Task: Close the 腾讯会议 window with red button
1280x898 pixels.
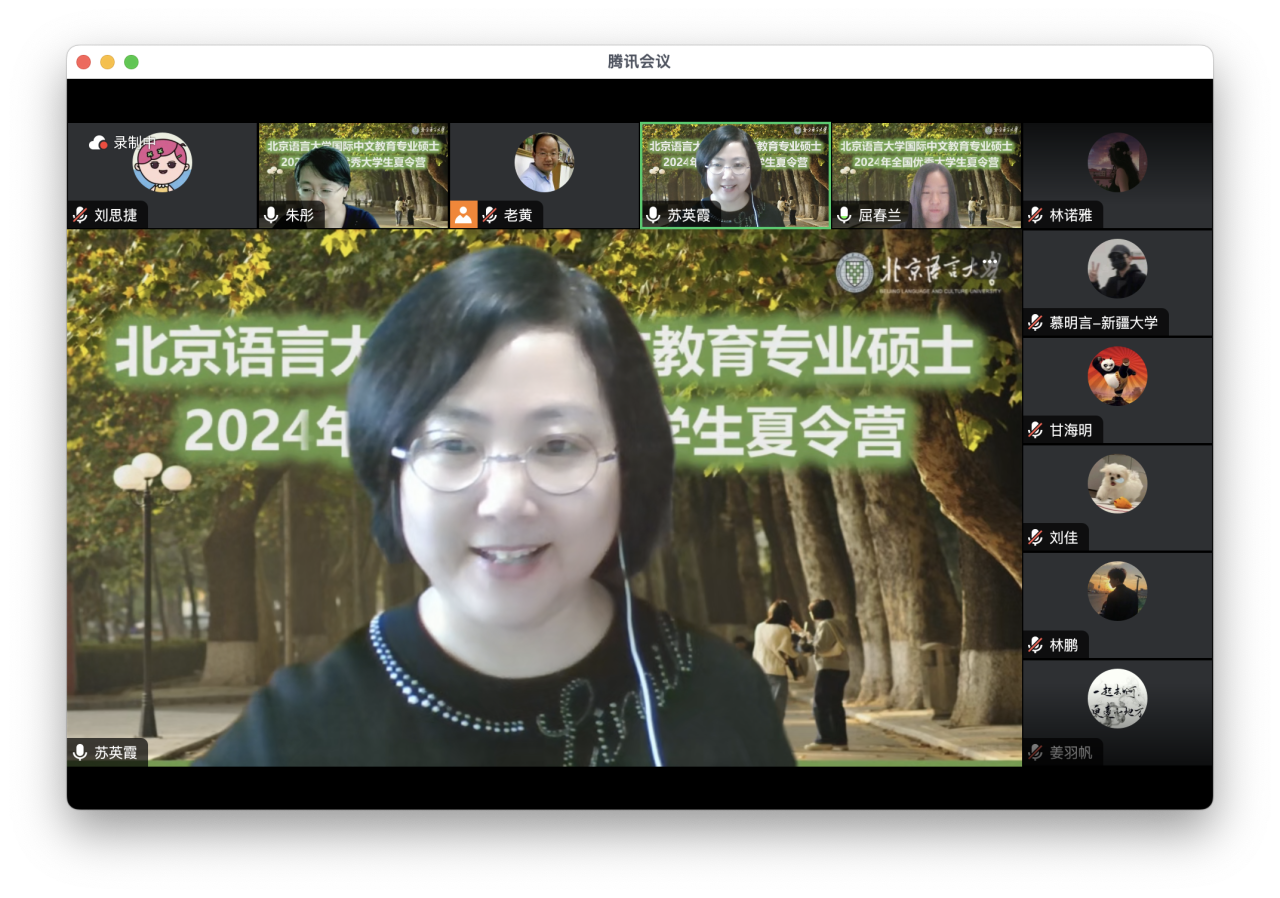Action: (x=84, y=62)
